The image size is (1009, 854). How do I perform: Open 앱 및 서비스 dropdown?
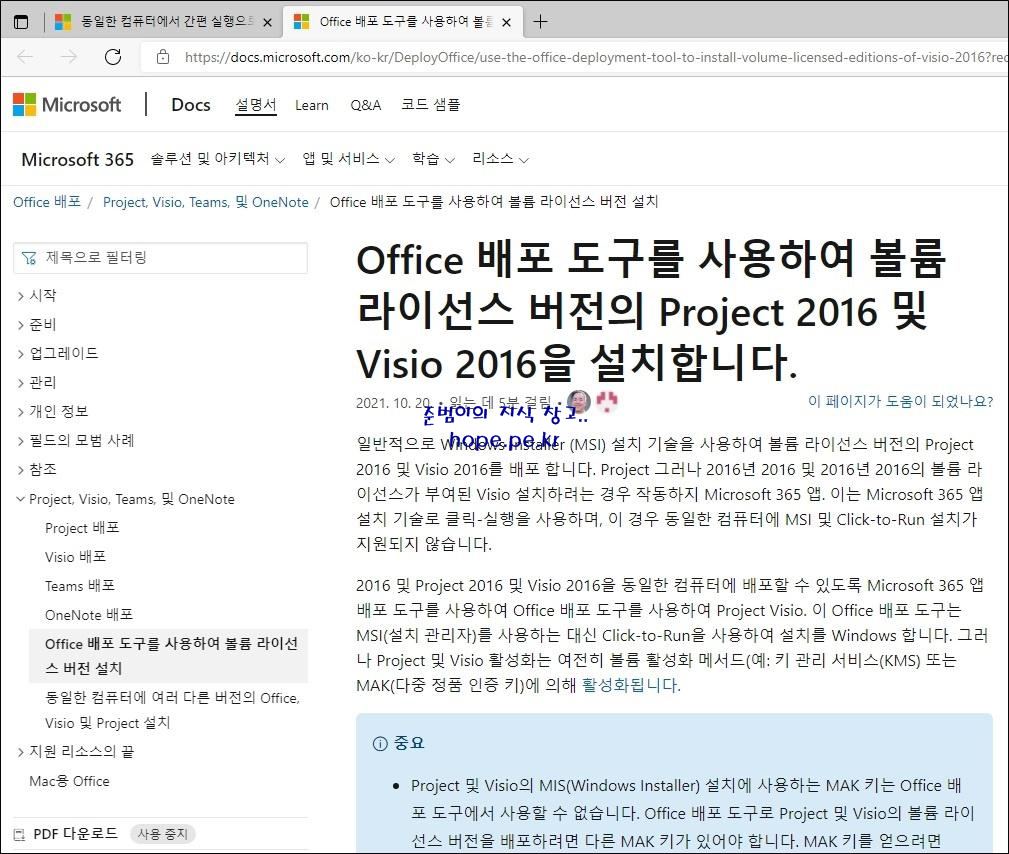click(348, 159)
